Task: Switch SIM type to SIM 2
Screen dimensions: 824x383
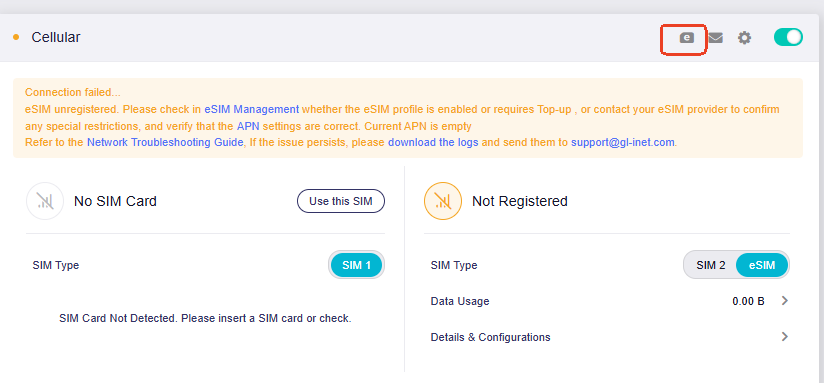Action: [710, 265]
